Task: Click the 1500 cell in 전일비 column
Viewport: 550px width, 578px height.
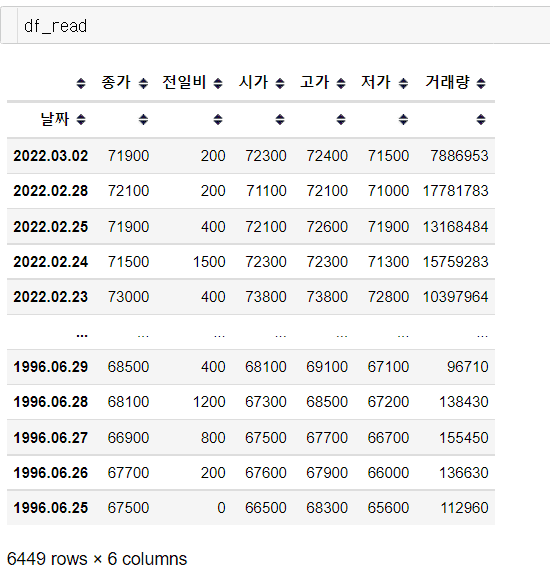Action: tap(209, 262)
